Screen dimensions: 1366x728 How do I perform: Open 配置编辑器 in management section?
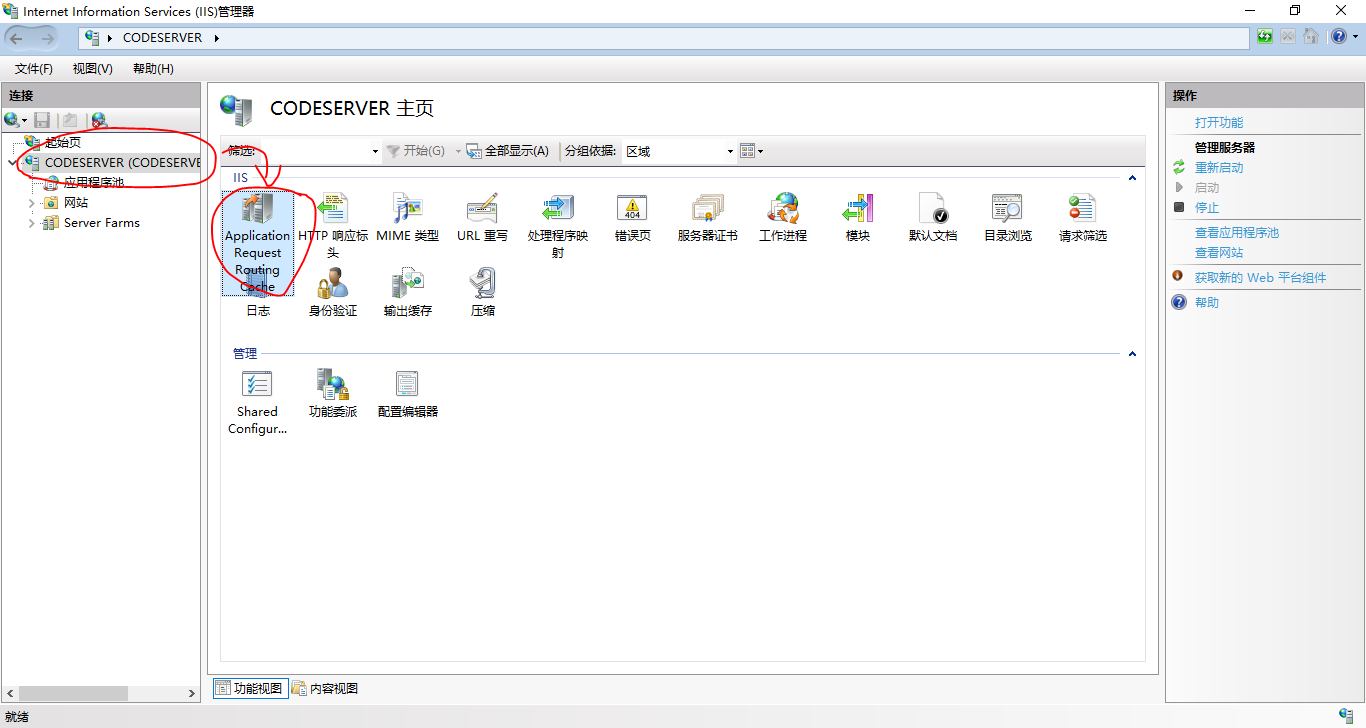pyautogui.click(x=407, y=385)
